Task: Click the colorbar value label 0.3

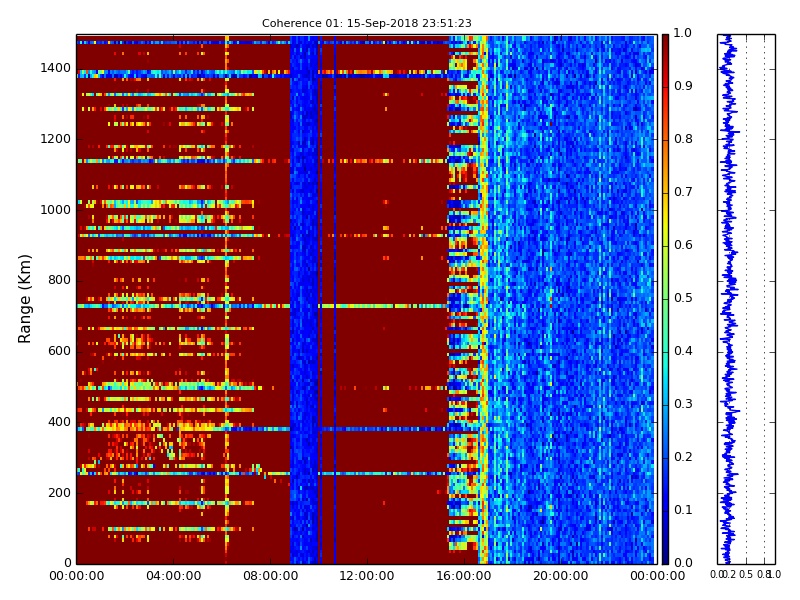Action: coord(683,404)
